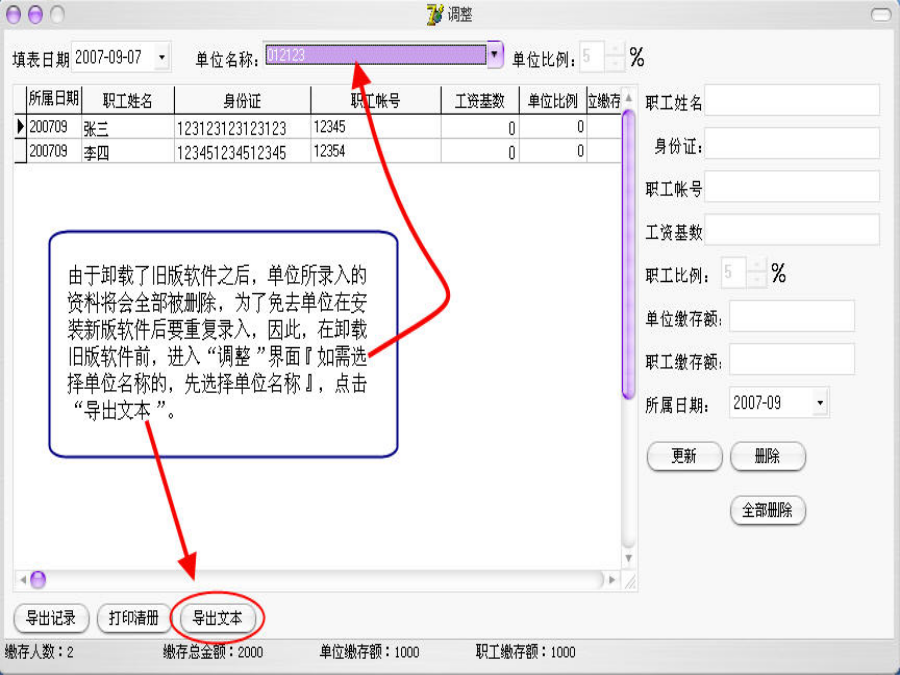Click the 所属日期 column header

tap(54, 100)
